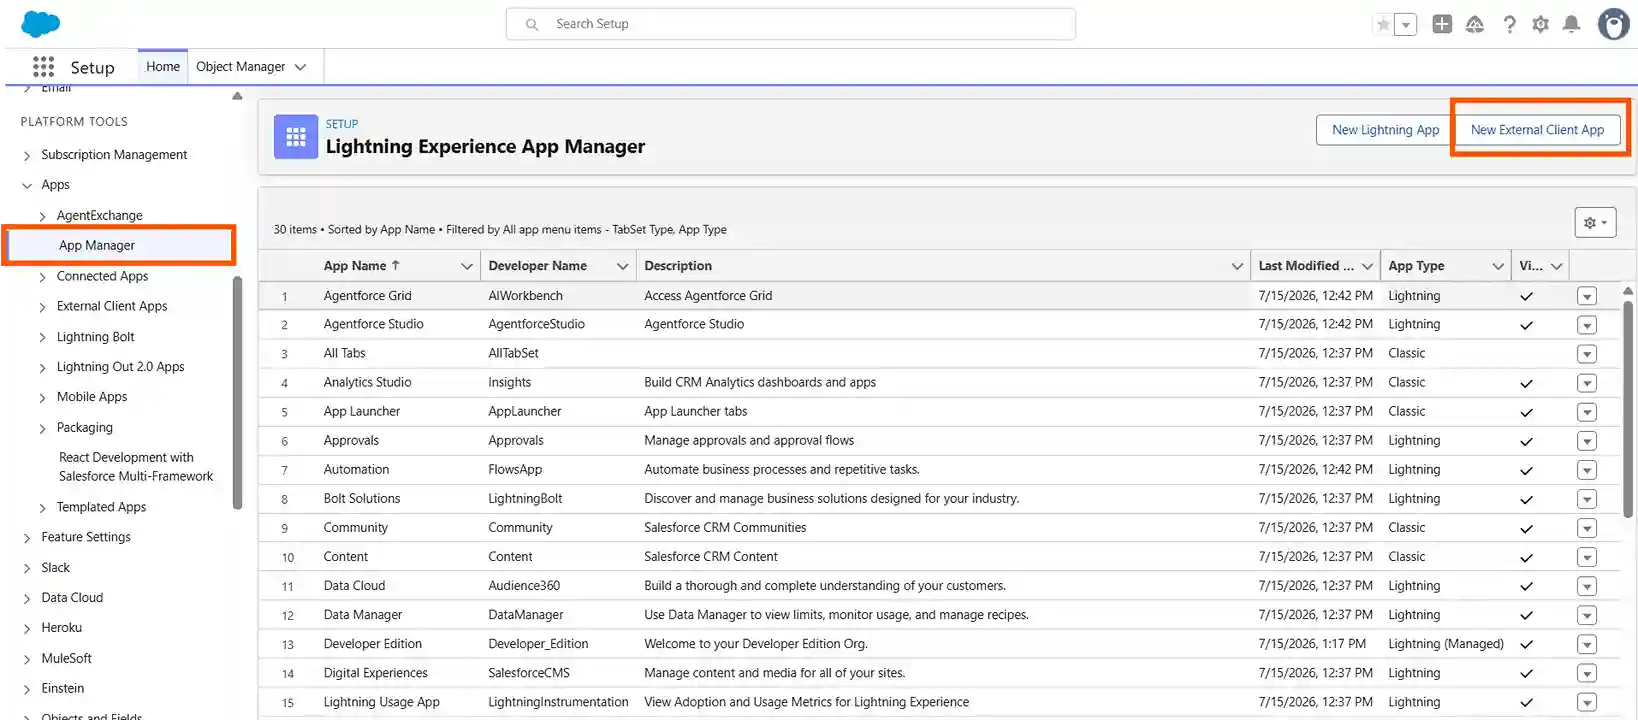Open row actions for Approvals
The image size is (1638, 720).
click(1586, 441)
